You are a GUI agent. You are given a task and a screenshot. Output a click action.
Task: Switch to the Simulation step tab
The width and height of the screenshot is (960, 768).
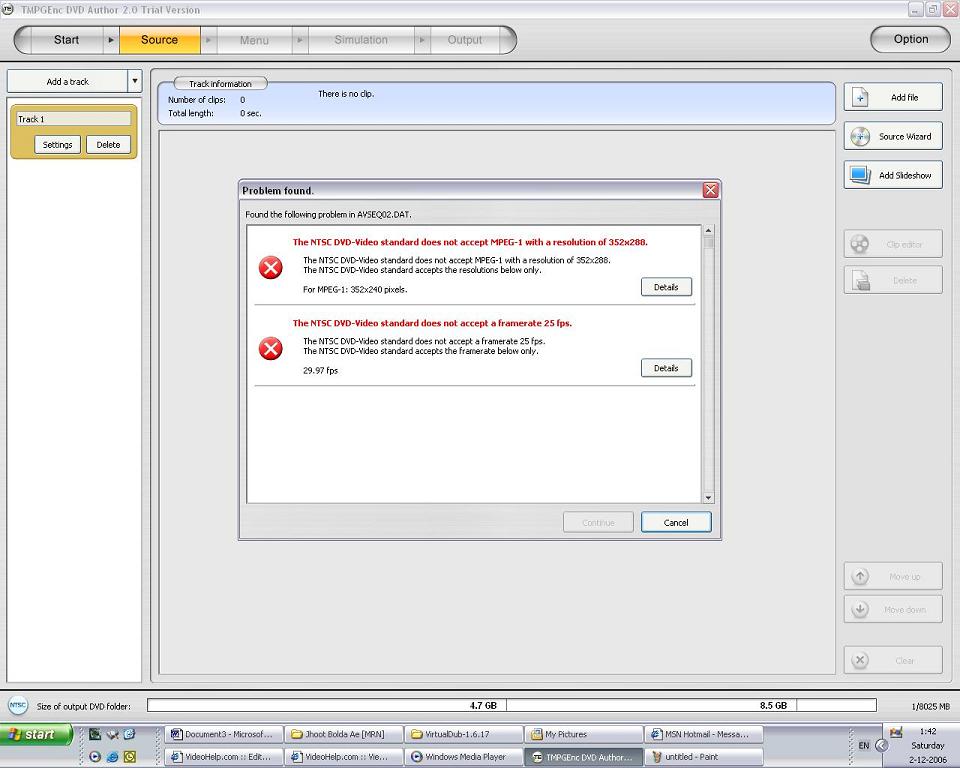tap(361, 40)
